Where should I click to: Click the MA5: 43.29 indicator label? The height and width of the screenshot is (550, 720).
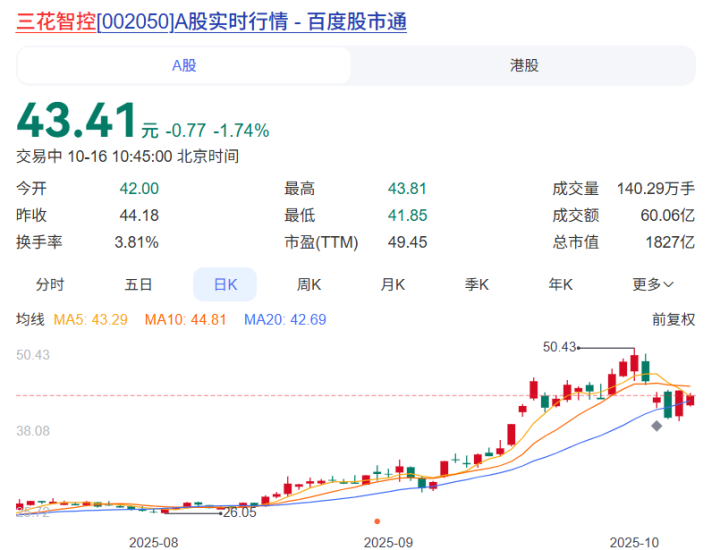(x=90, y=319)
